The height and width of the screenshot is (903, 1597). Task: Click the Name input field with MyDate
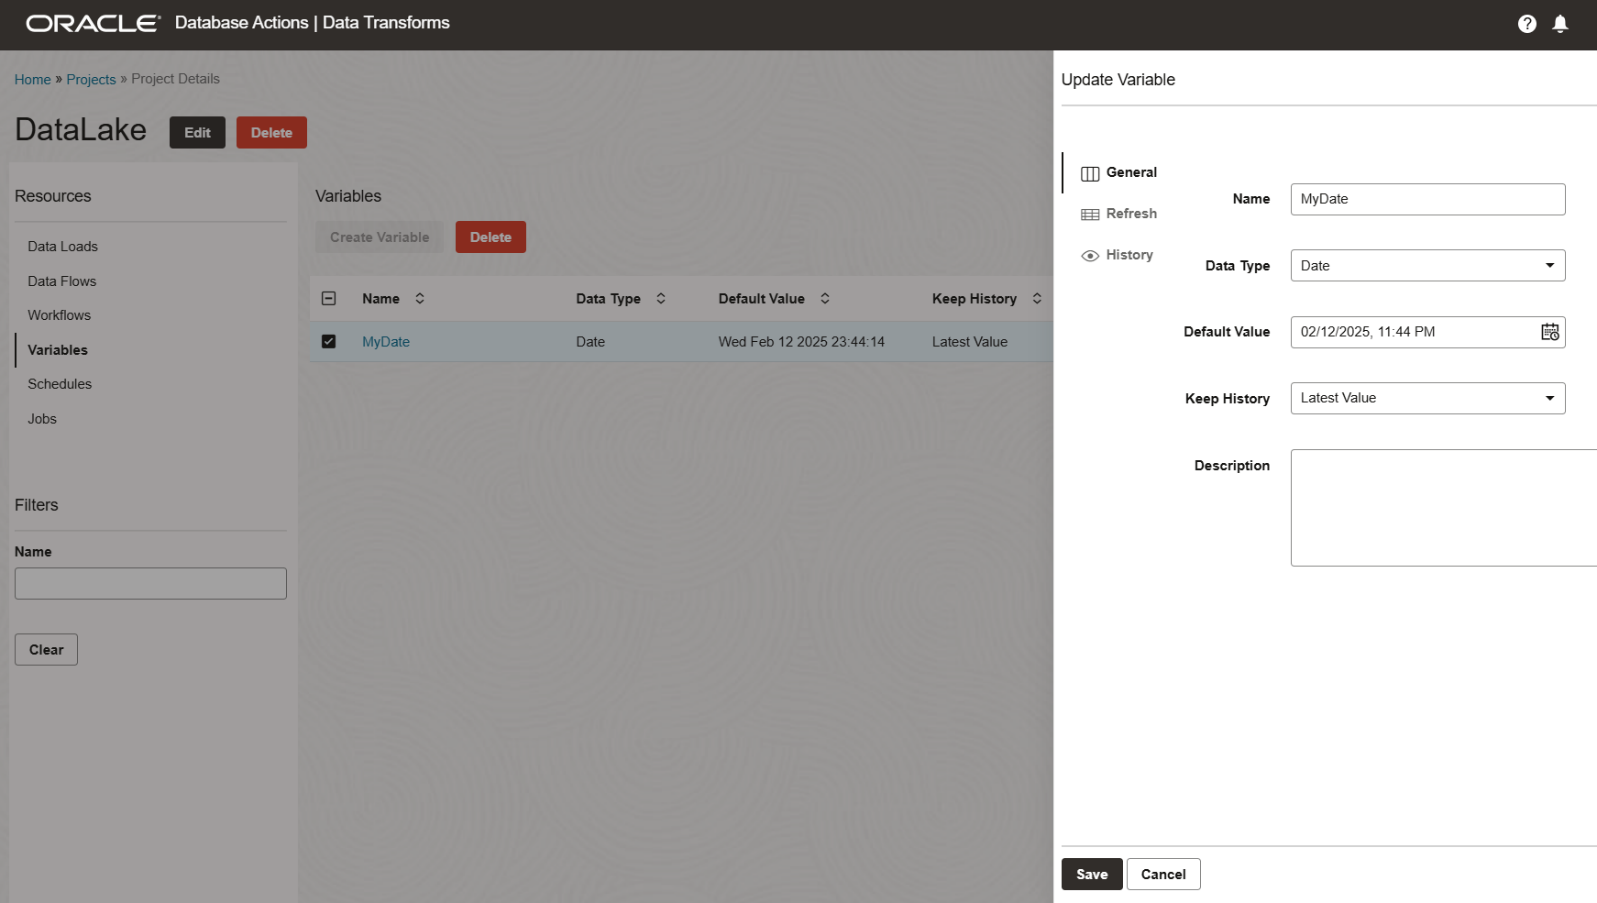tap(1427, 199)
